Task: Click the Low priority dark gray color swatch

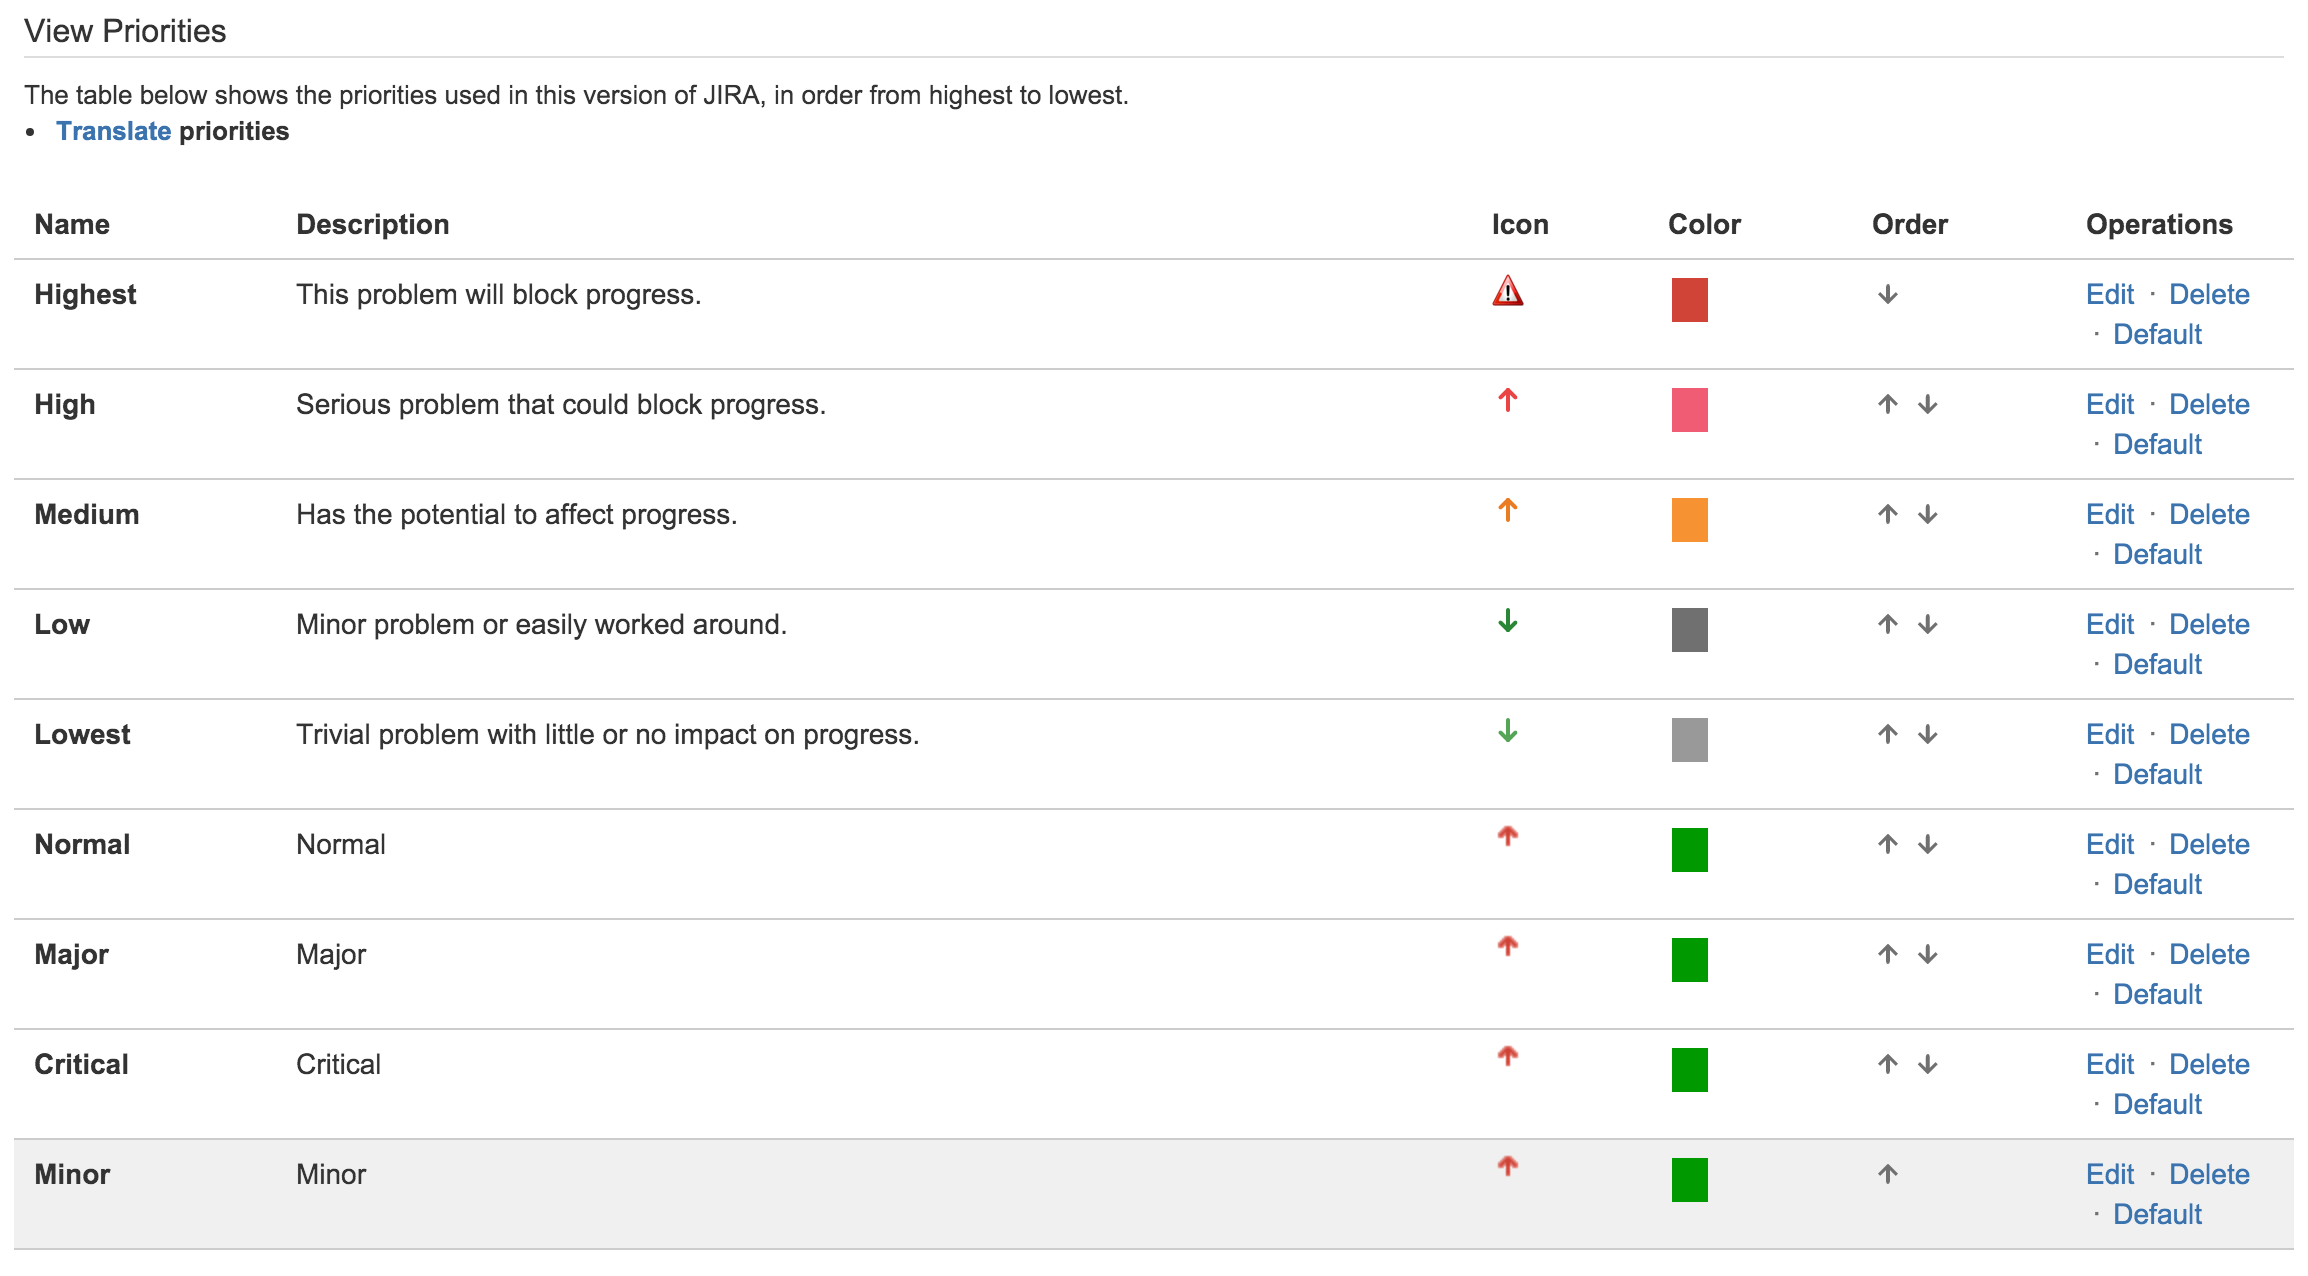Action: coord(1689,629)
